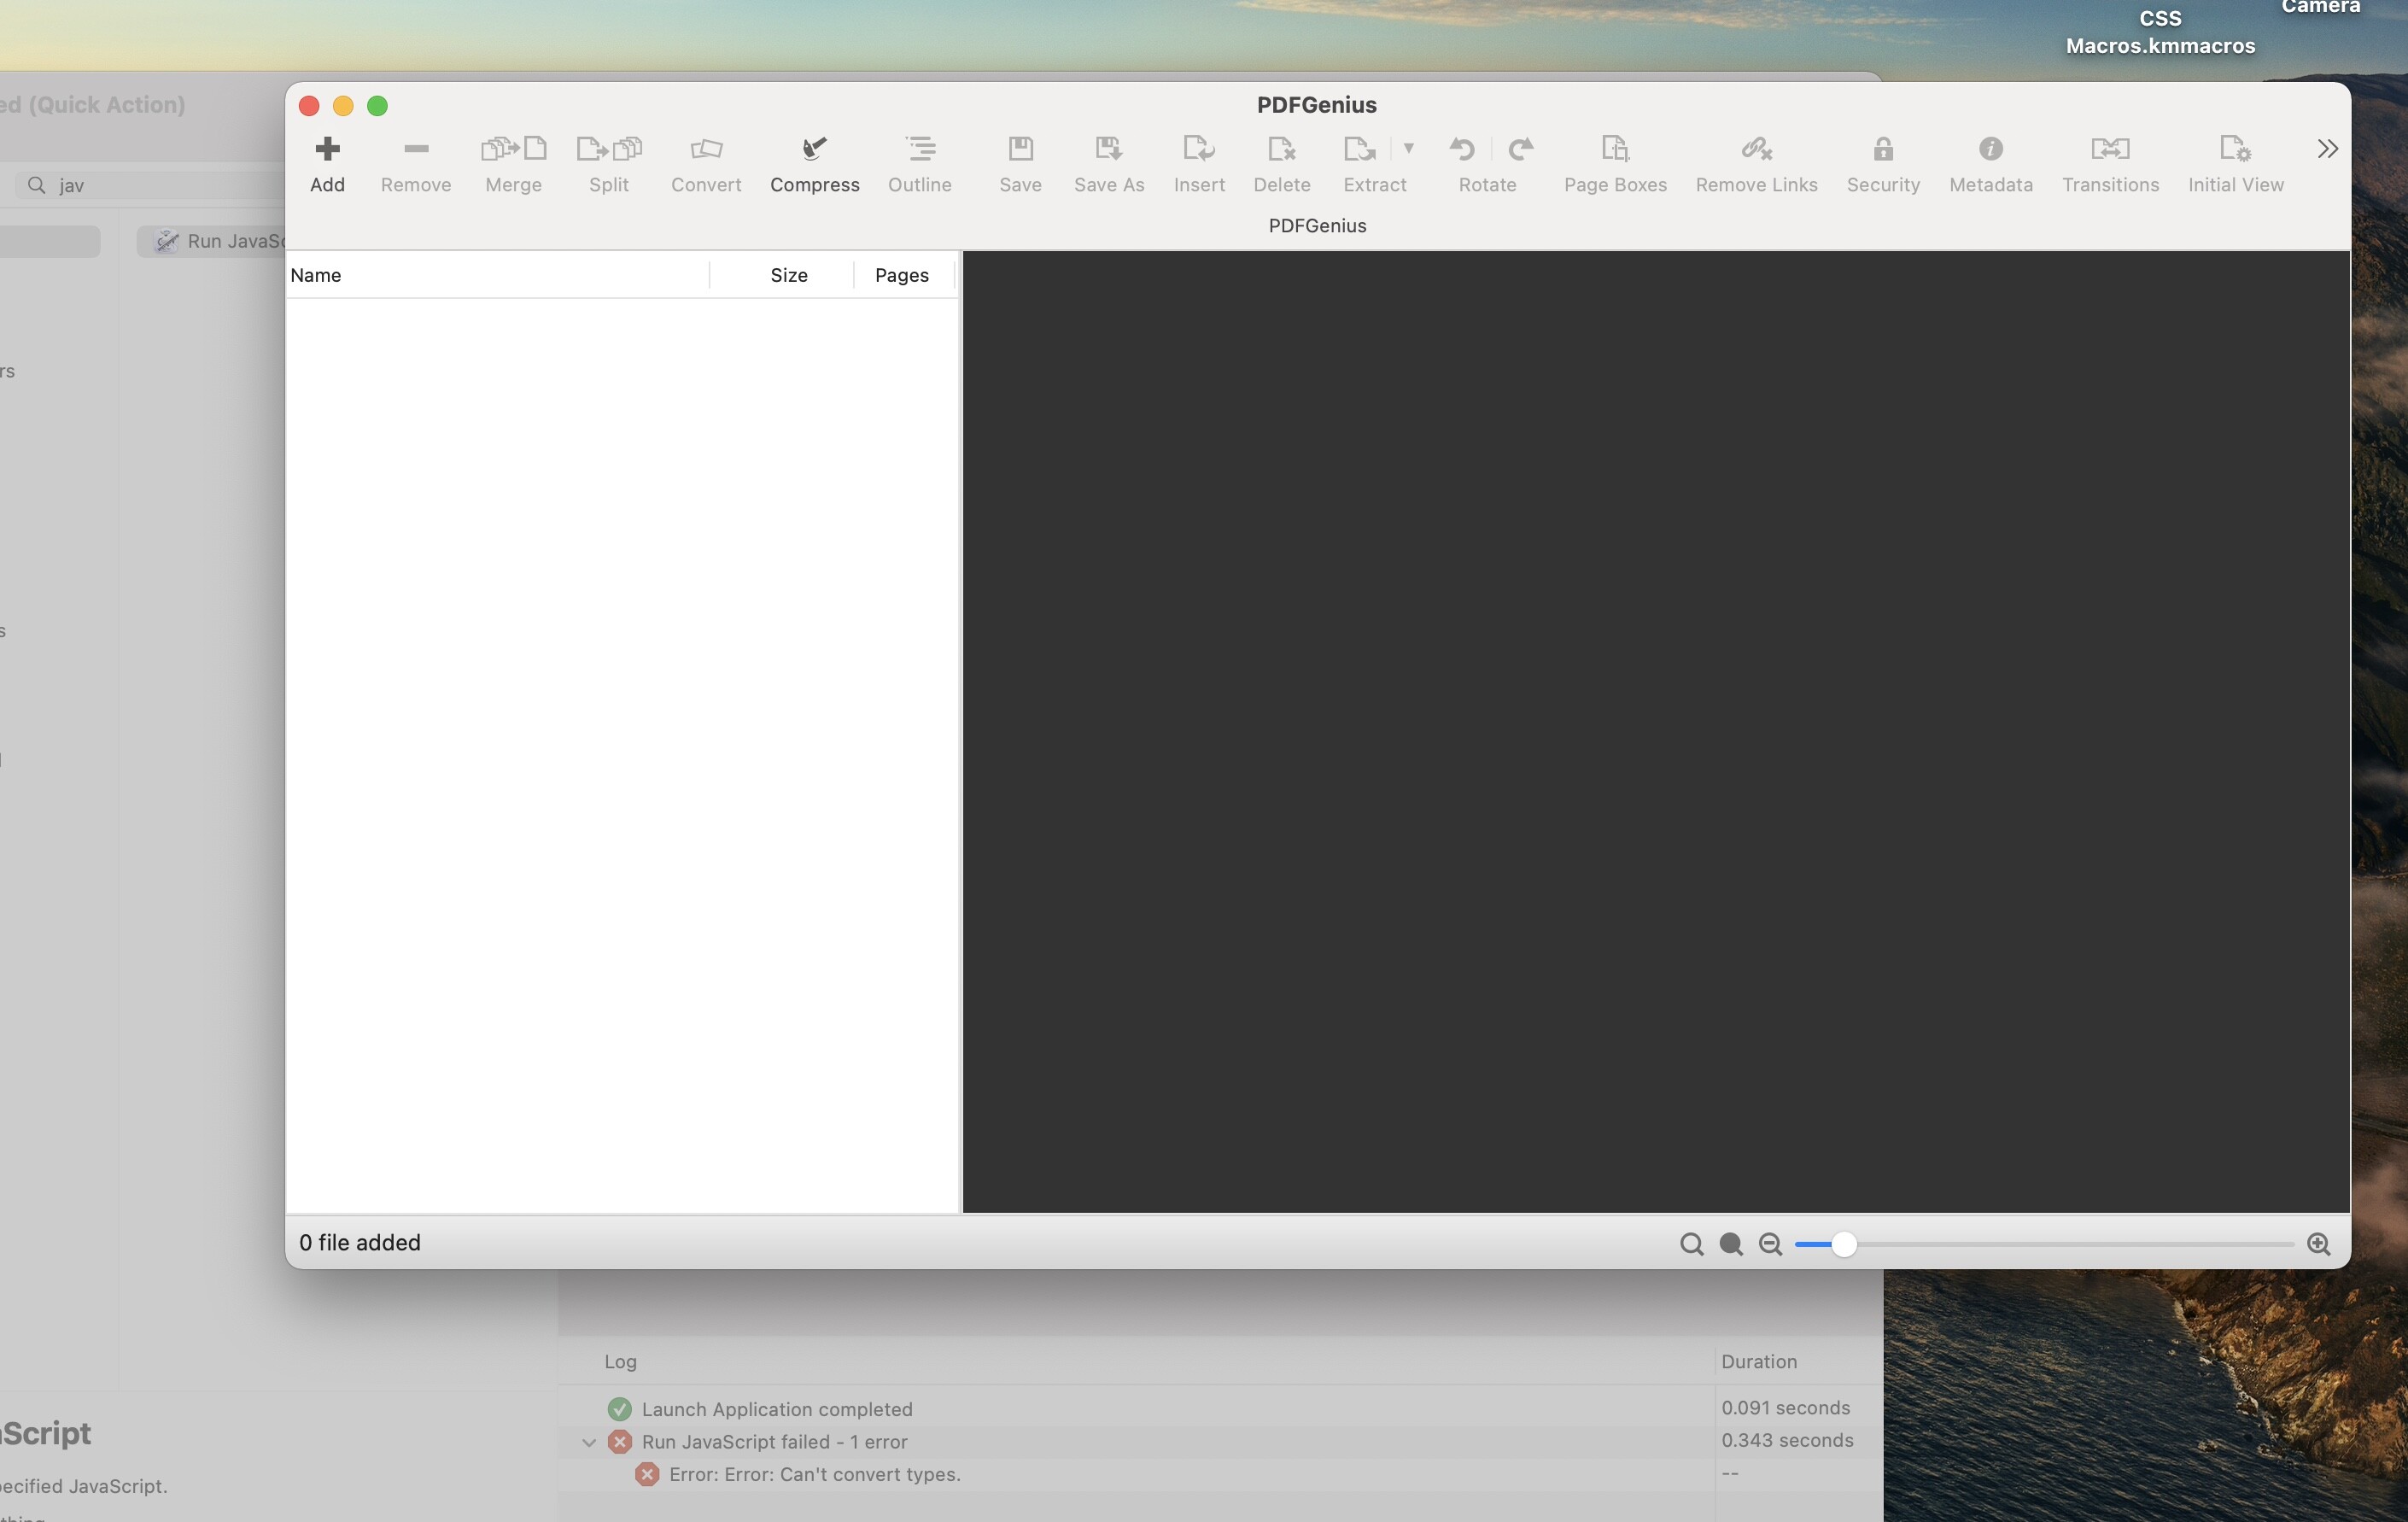
Task: Rotate pages clockwise
Action: pyautogui.click(x=1521, y=150)
